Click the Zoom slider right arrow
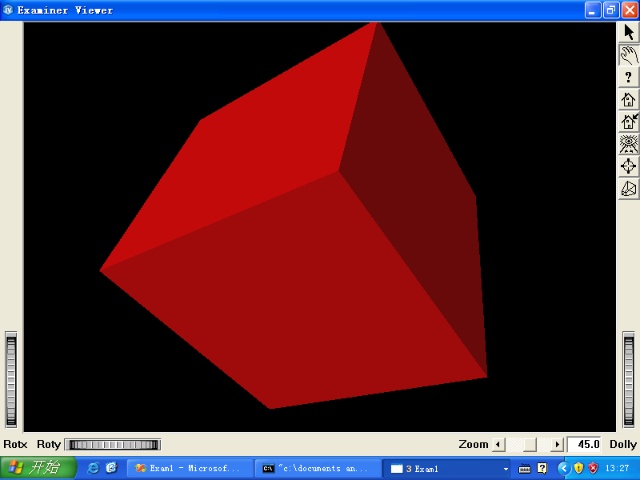Screen dimensions: 640x480 click(x=557, y=444)
